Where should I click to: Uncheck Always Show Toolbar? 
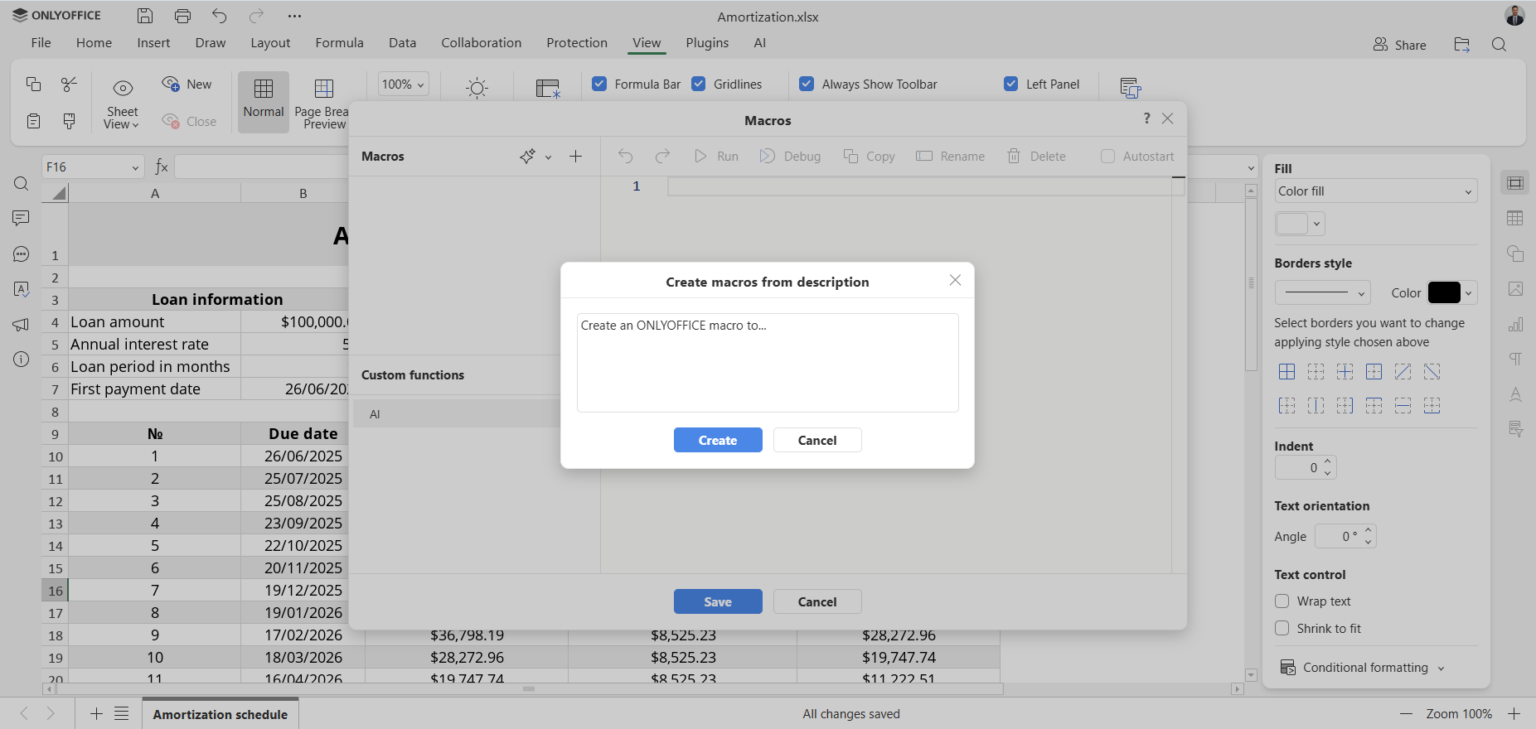click(806, 84)
